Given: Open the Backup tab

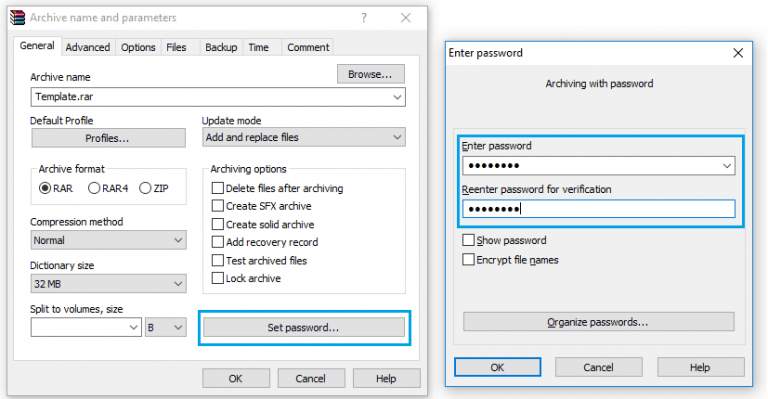Looking at the screenshot, I should click(x=221, y=47).
